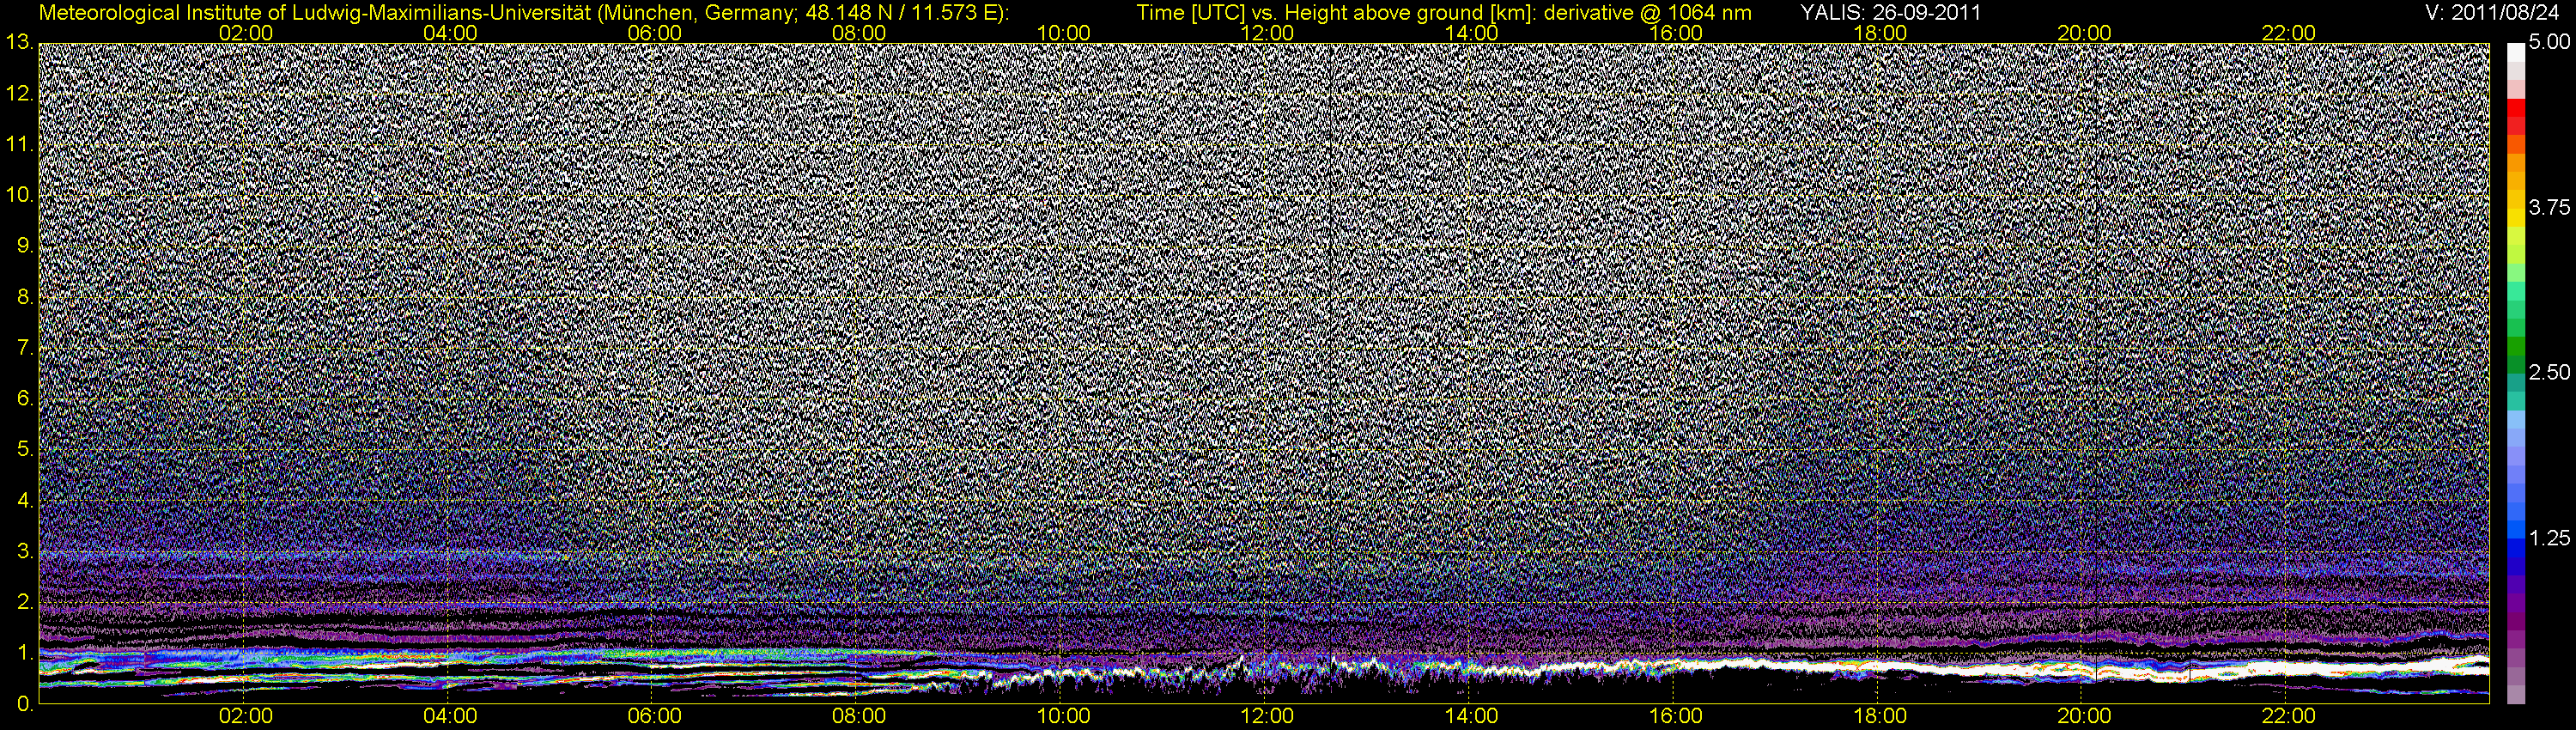This screenshot has height=730, width=2576.
Task: Select "16:00" on the bottom time axis
Action: pos(1676,716)
